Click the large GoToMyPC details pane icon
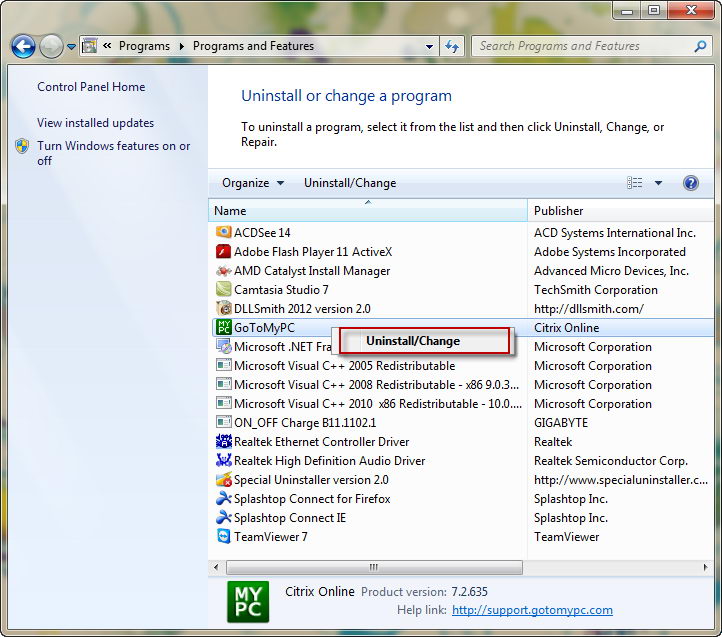Viewport: 722px width, 637px height. pos(248,602)
